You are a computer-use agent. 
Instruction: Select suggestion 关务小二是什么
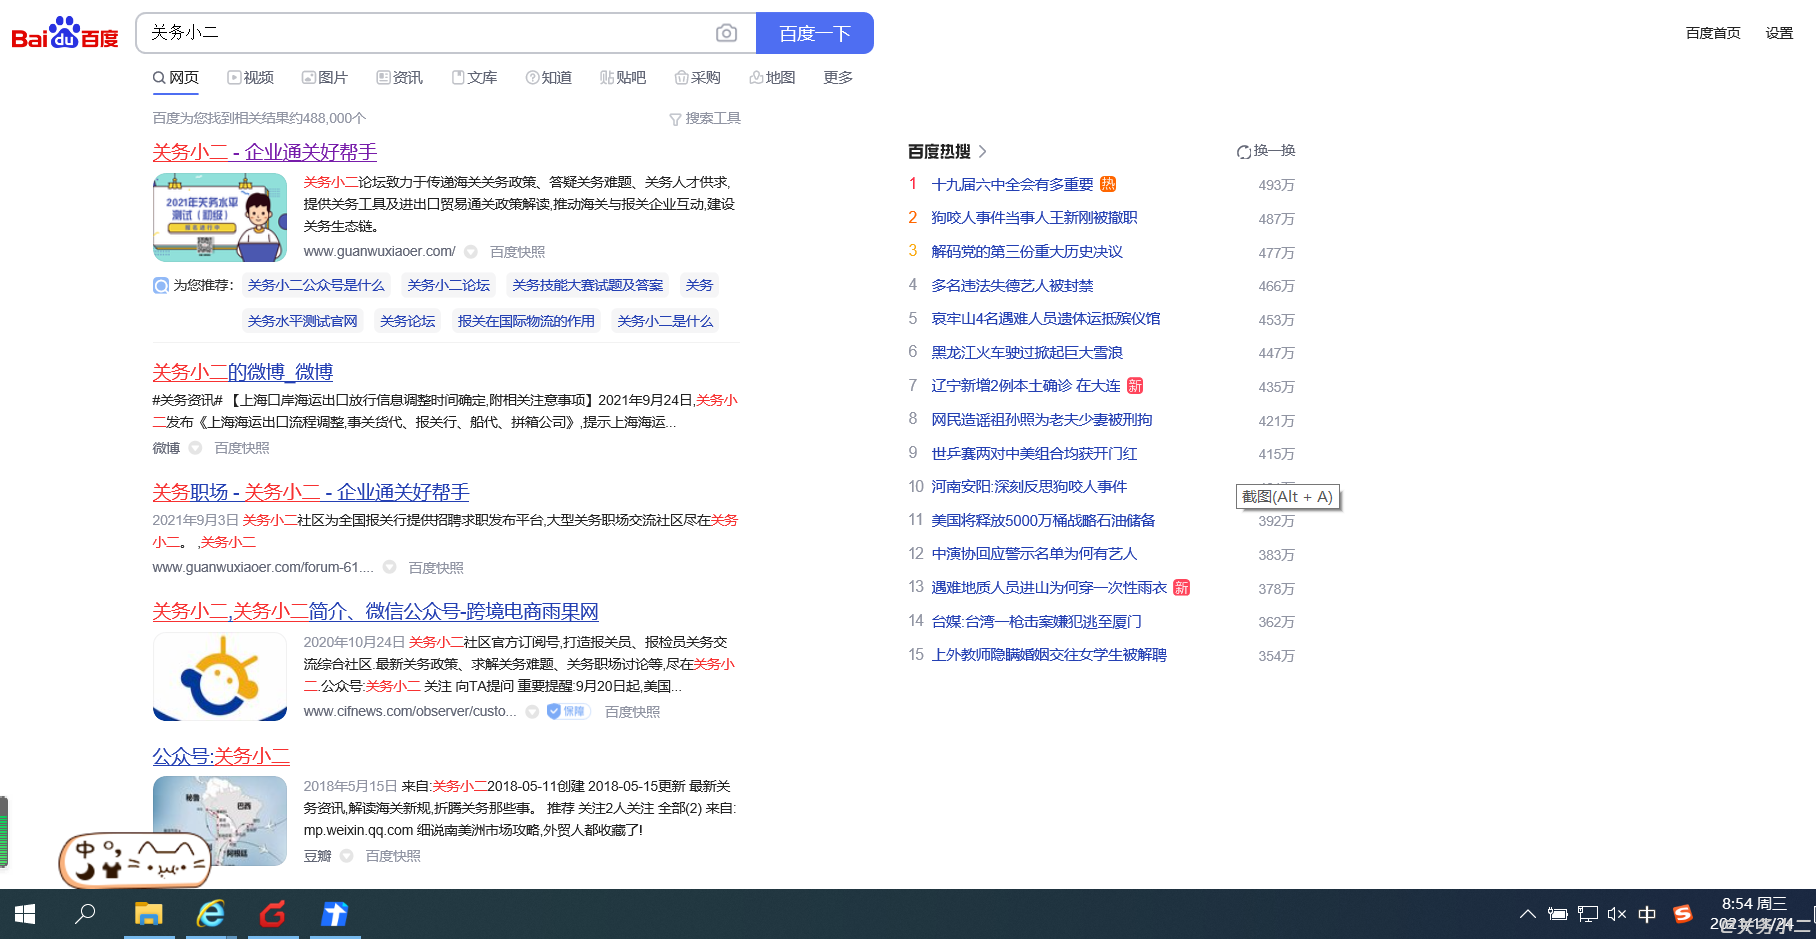(665, 321)
